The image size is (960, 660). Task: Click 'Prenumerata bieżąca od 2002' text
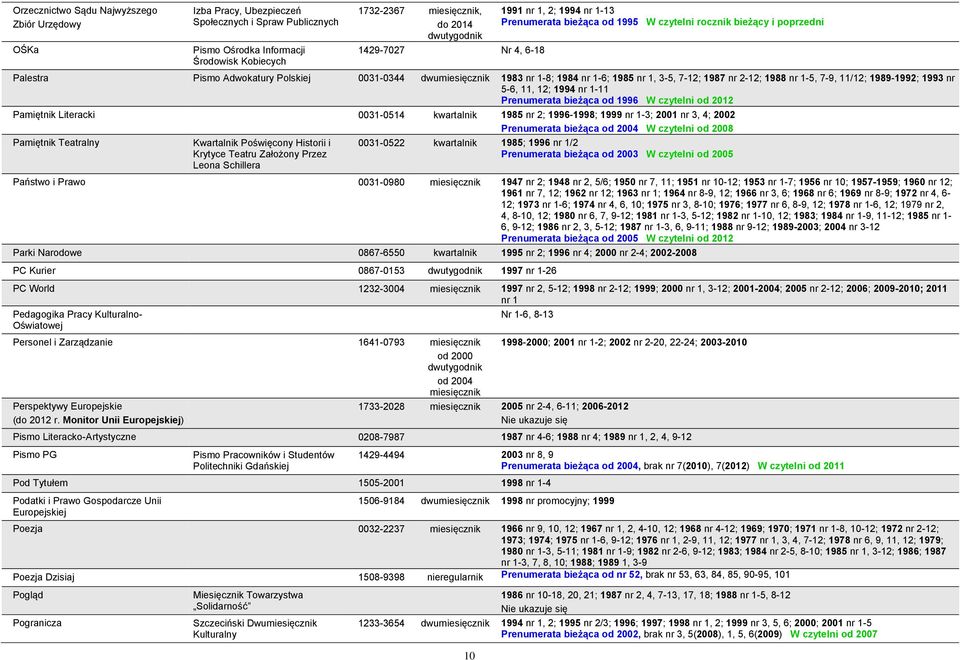point(569,634)
